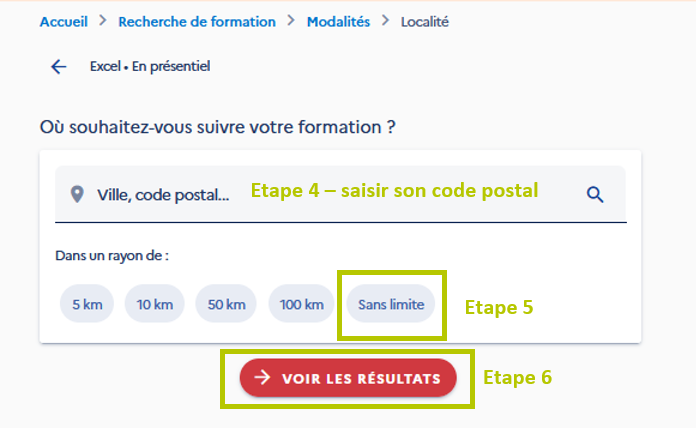This screenshot has width=696, height=430.
Task: Open the Recherche de formation breadcrumb
Action: (x=197, y=21)
